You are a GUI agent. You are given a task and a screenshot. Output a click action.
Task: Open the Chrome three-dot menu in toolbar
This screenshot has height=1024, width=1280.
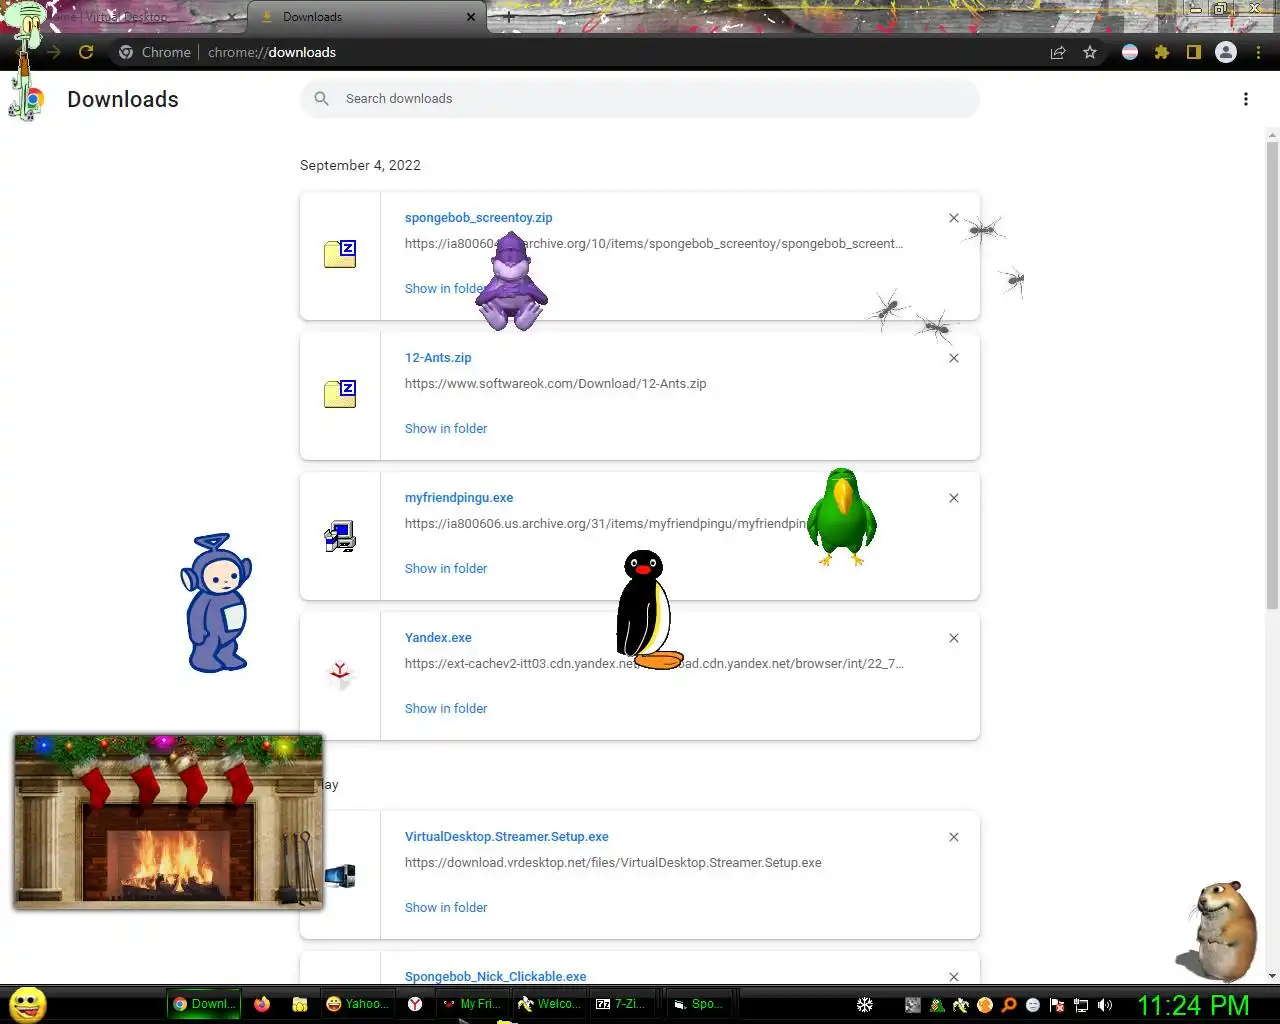pyautogui.click(x=1258, y=52)
